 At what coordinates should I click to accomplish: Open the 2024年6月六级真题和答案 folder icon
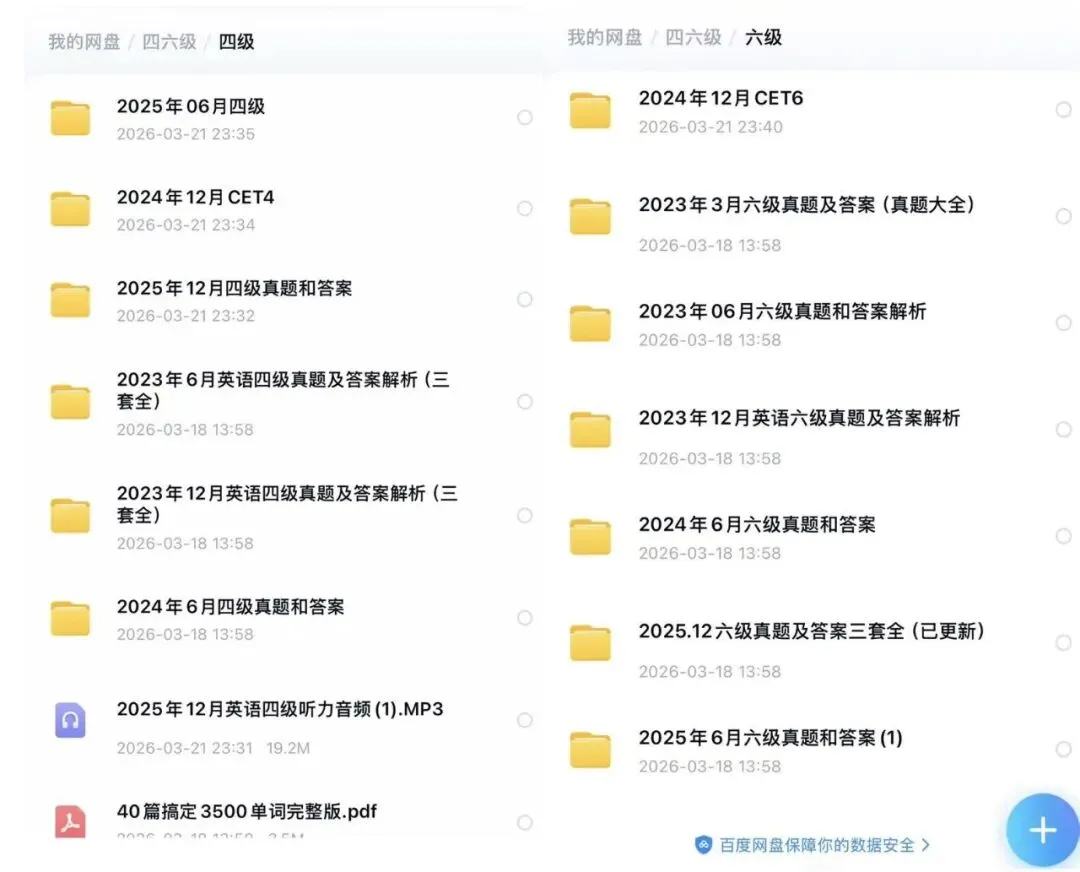click(x=590, y=535)
